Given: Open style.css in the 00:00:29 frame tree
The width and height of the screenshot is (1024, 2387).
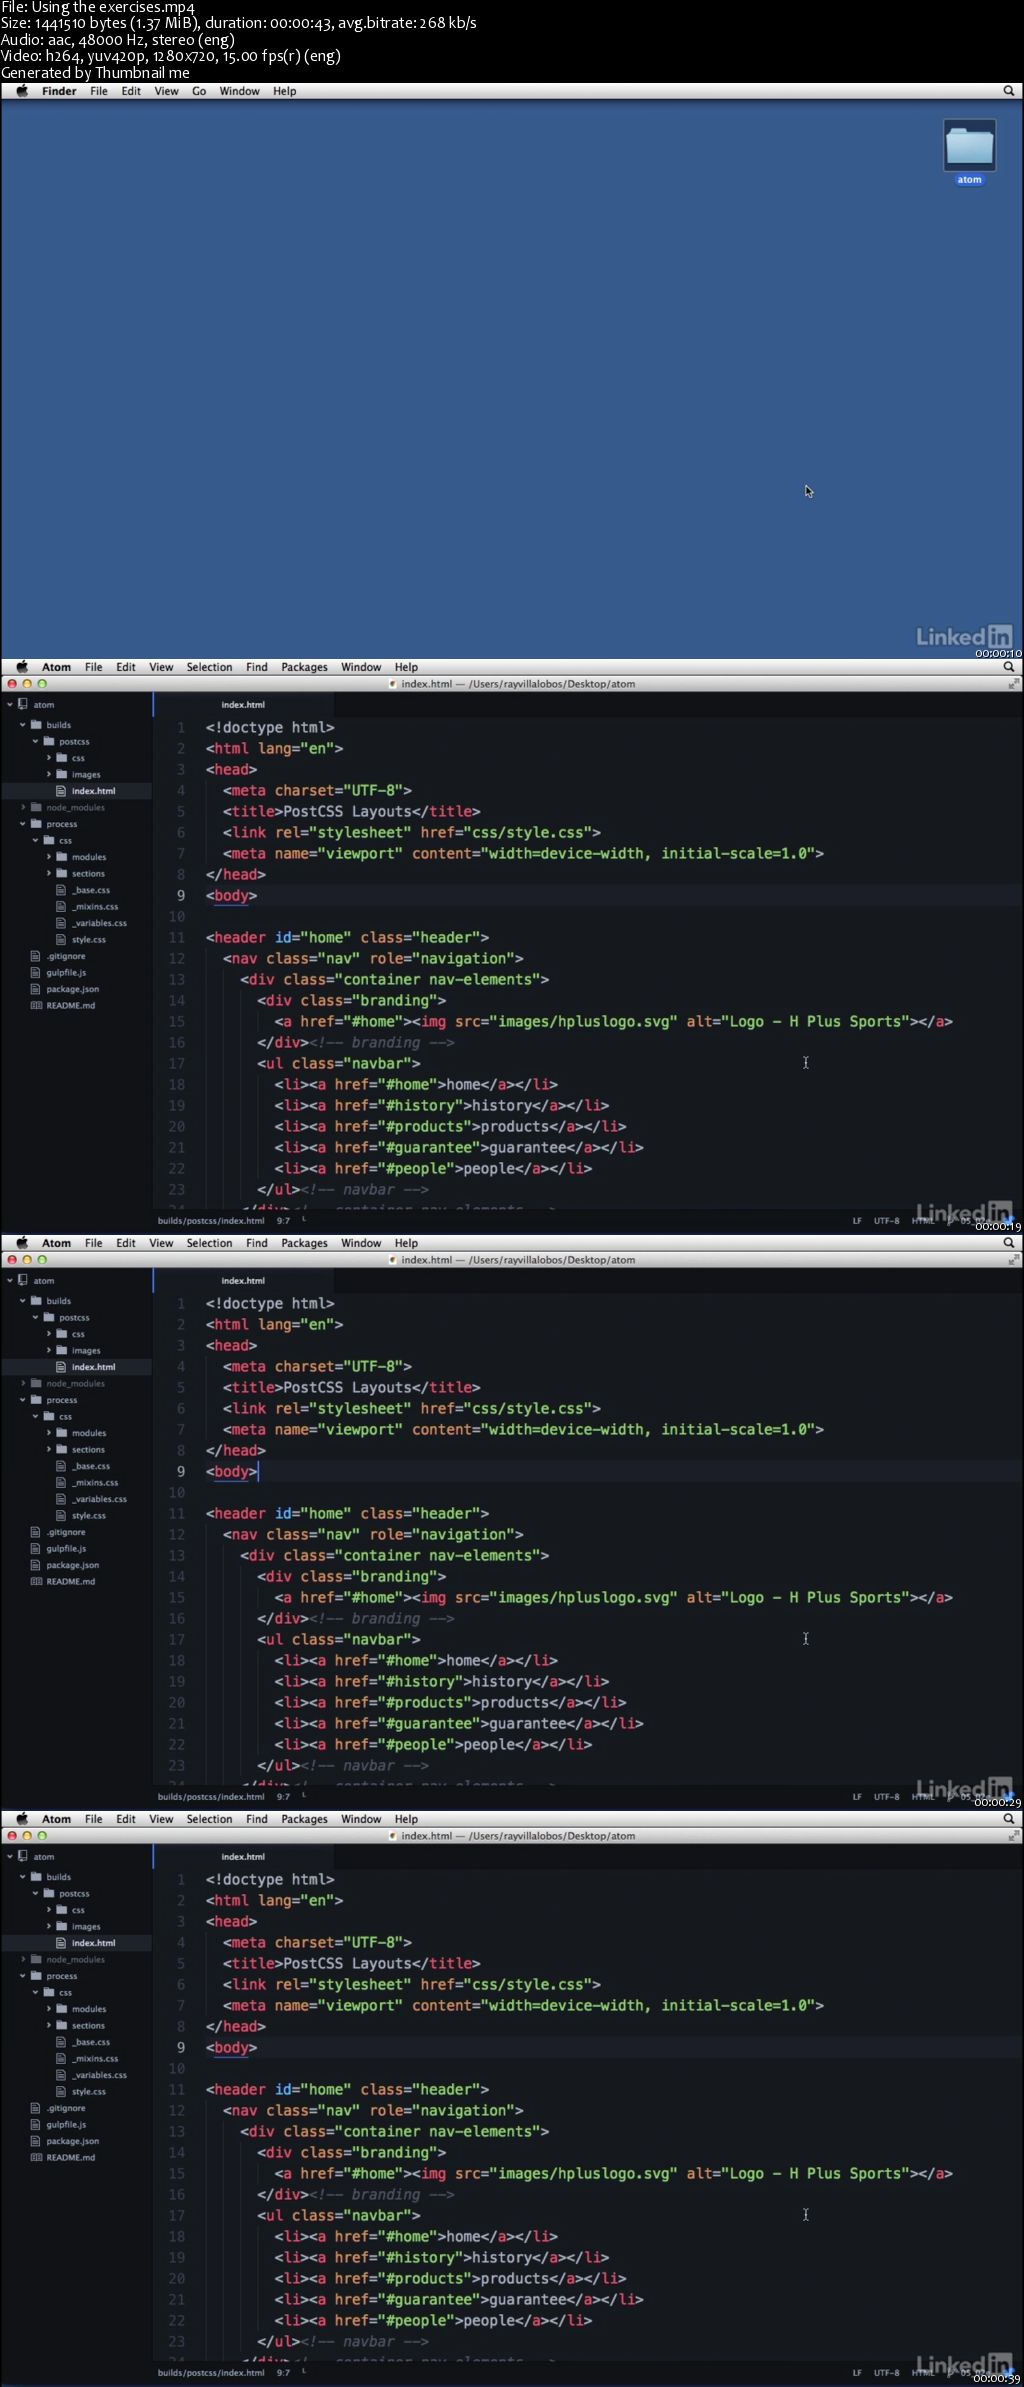Looking at the screenshot, I should [88, 1516].
